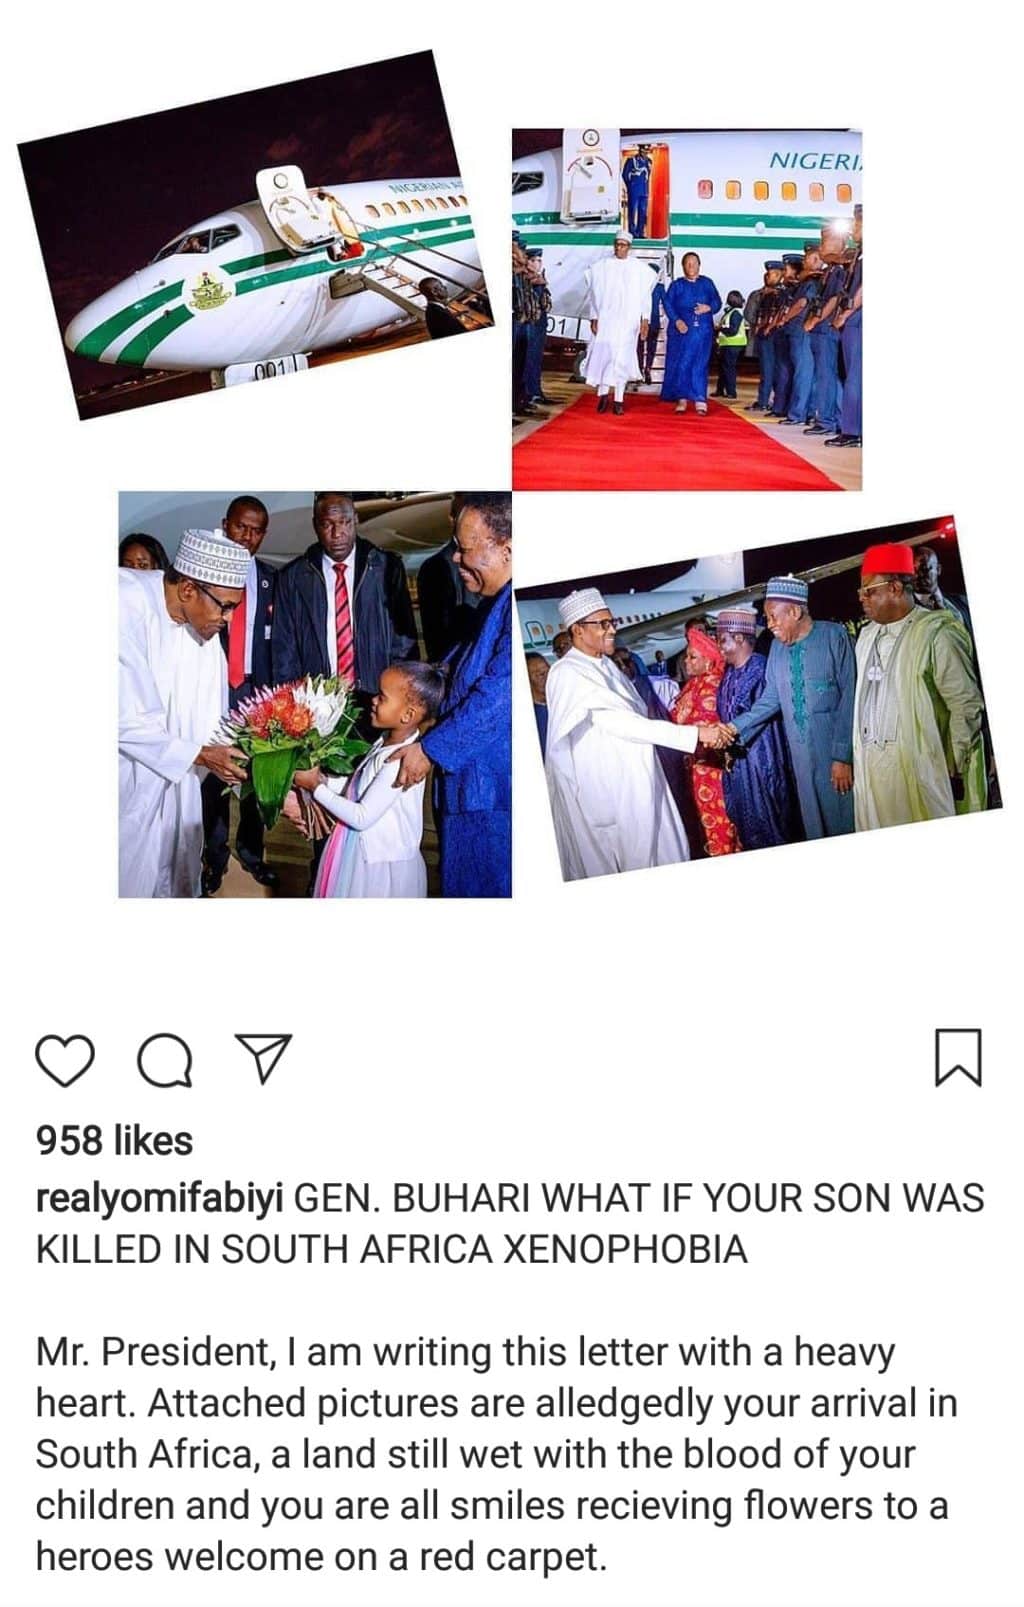The height and width of the screenshot is (1607, 1024).
Task: Open comments with speech bubble icon
Action: pos(165,1060)
